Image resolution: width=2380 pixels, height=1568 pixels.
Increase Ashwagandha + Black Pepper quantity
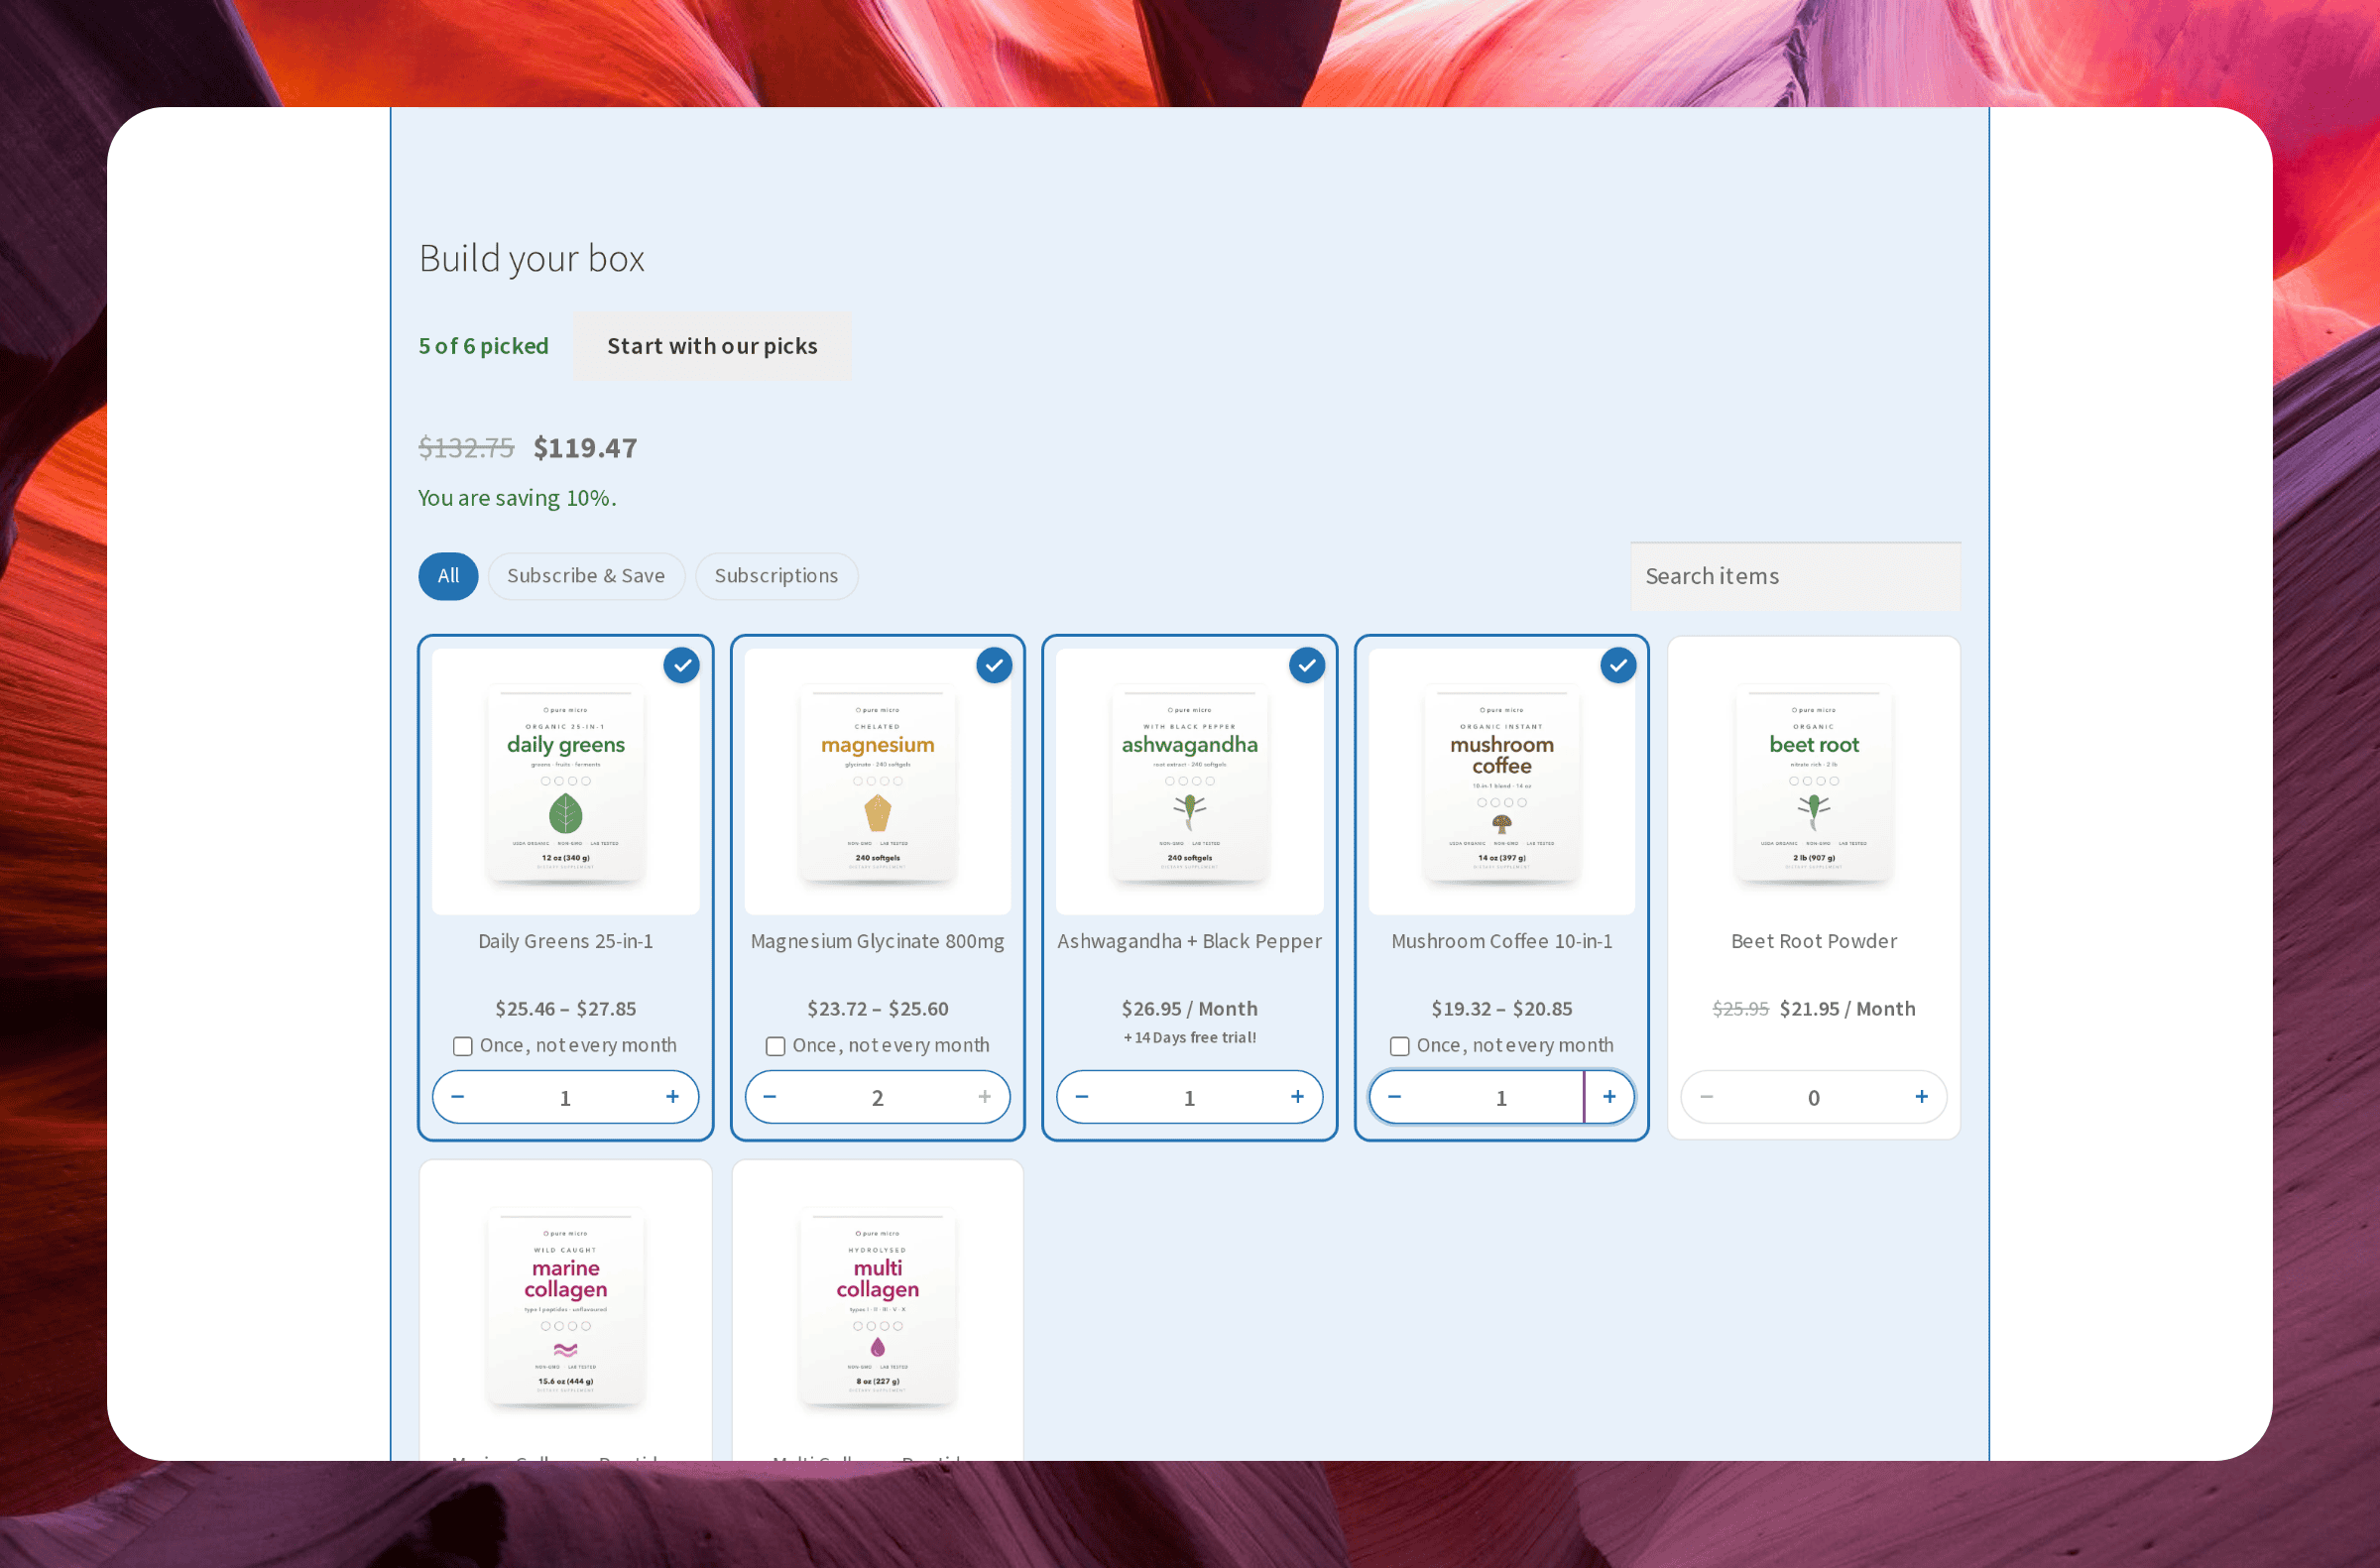(x=1297, y=1097)
